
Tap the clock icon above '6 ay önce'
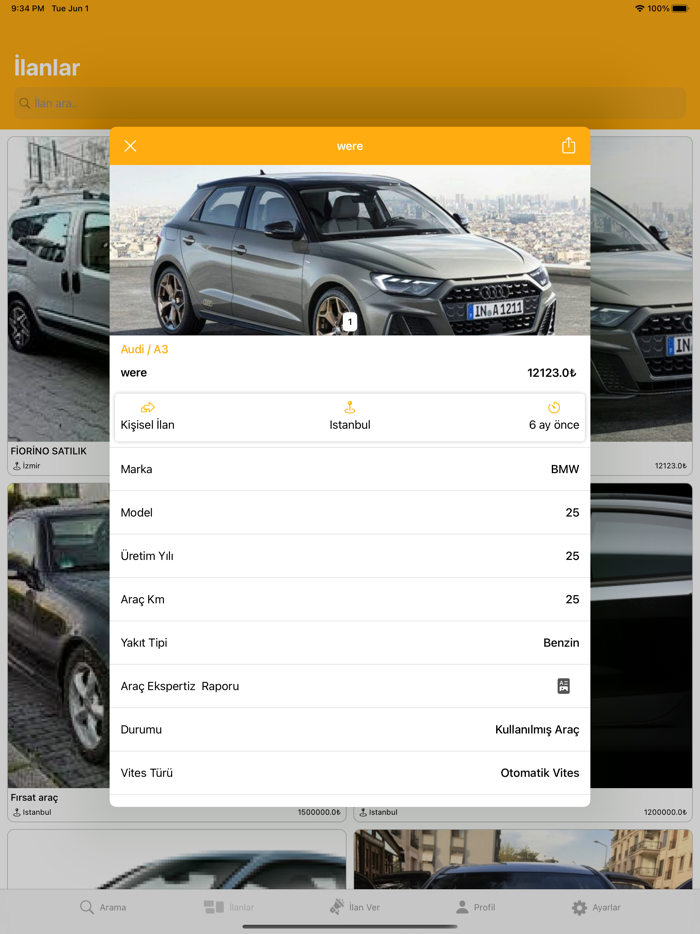(554, 407)
